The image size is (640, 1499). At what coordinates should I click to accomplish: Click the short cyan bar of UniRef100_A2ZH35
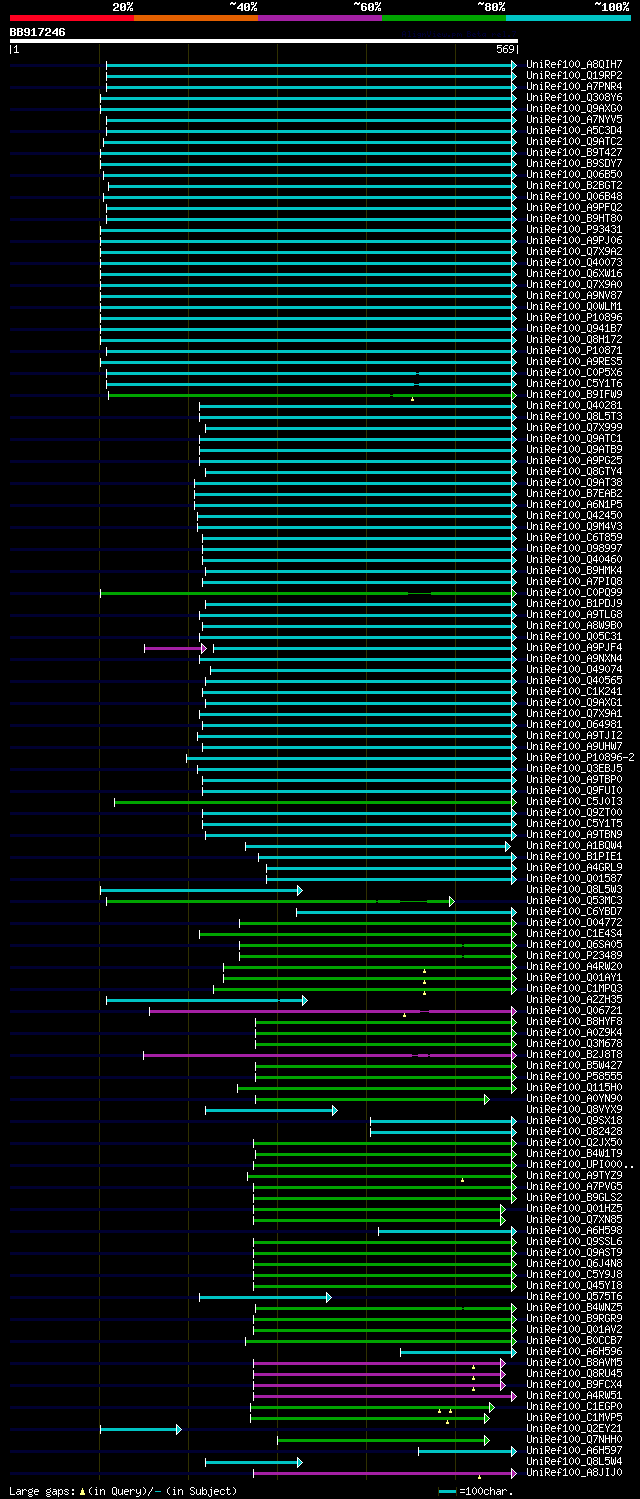pyautogui.click(x=207, y=1000)
